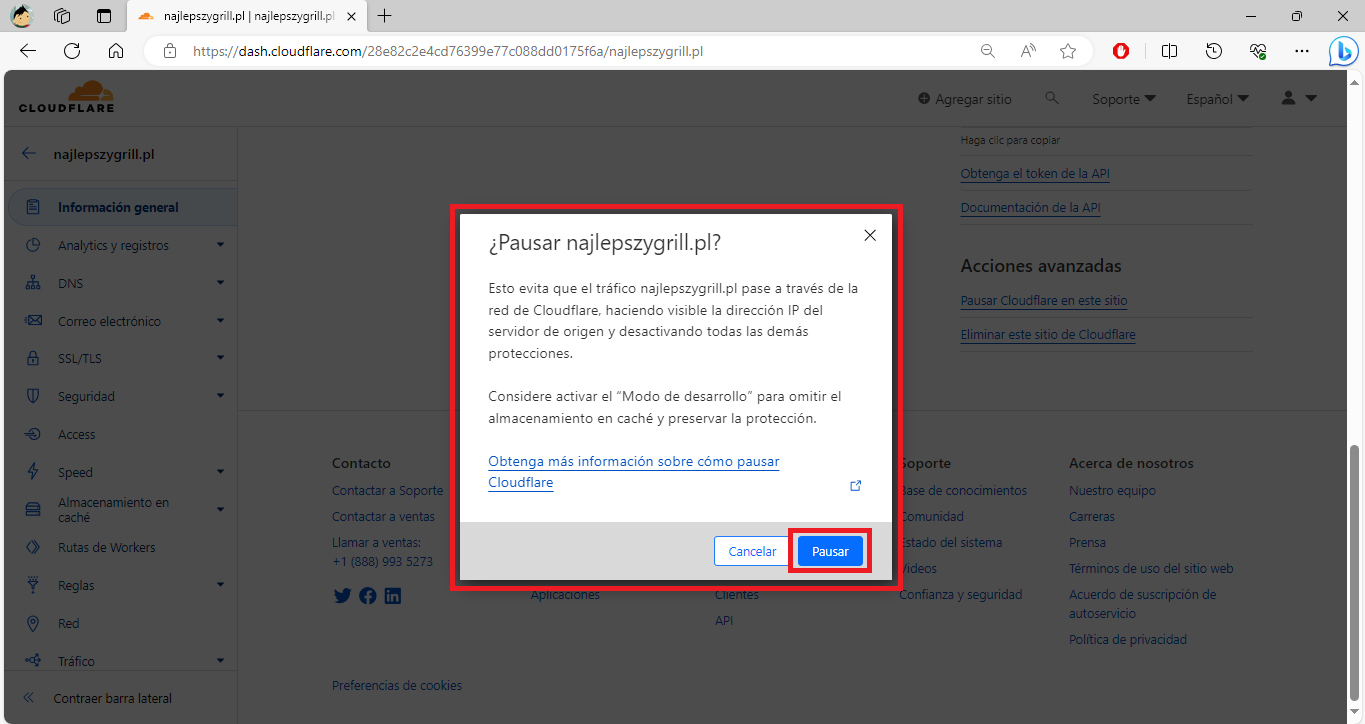Open the link about how to pause Cloudflare
This screenshot has height=724, width=1365.
pyautogui.click(x=634, y=472)
